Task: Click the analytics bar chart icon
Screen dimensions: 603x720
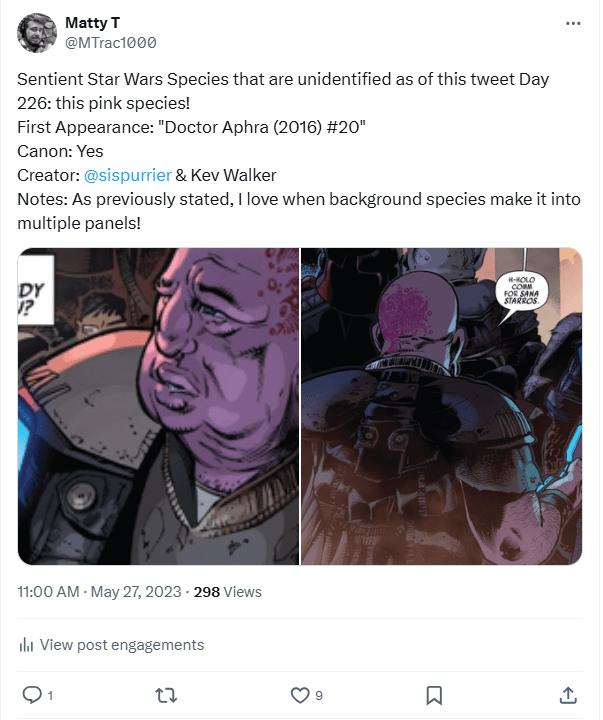Action: point(27,645)
